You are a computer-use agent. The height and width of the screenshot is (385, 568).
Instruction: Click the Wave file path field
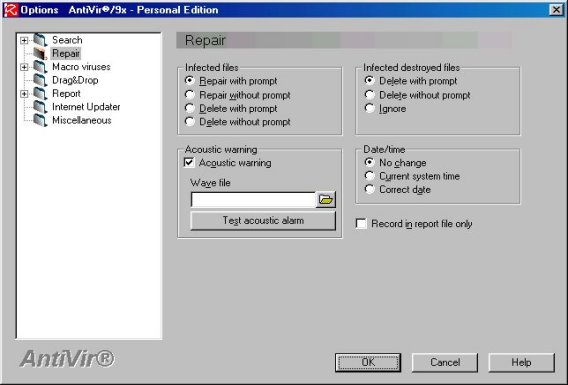pyautogui.click(x=253, y=200)
